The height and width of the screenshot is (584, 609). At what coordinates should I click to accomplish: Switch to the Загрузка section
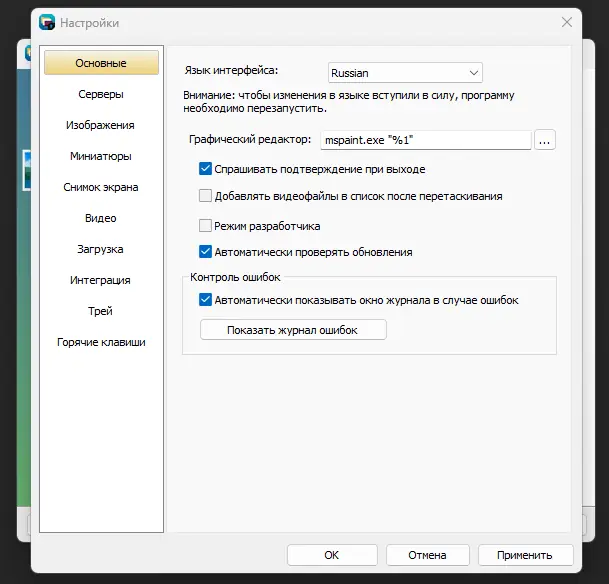(x=101, y=249)
